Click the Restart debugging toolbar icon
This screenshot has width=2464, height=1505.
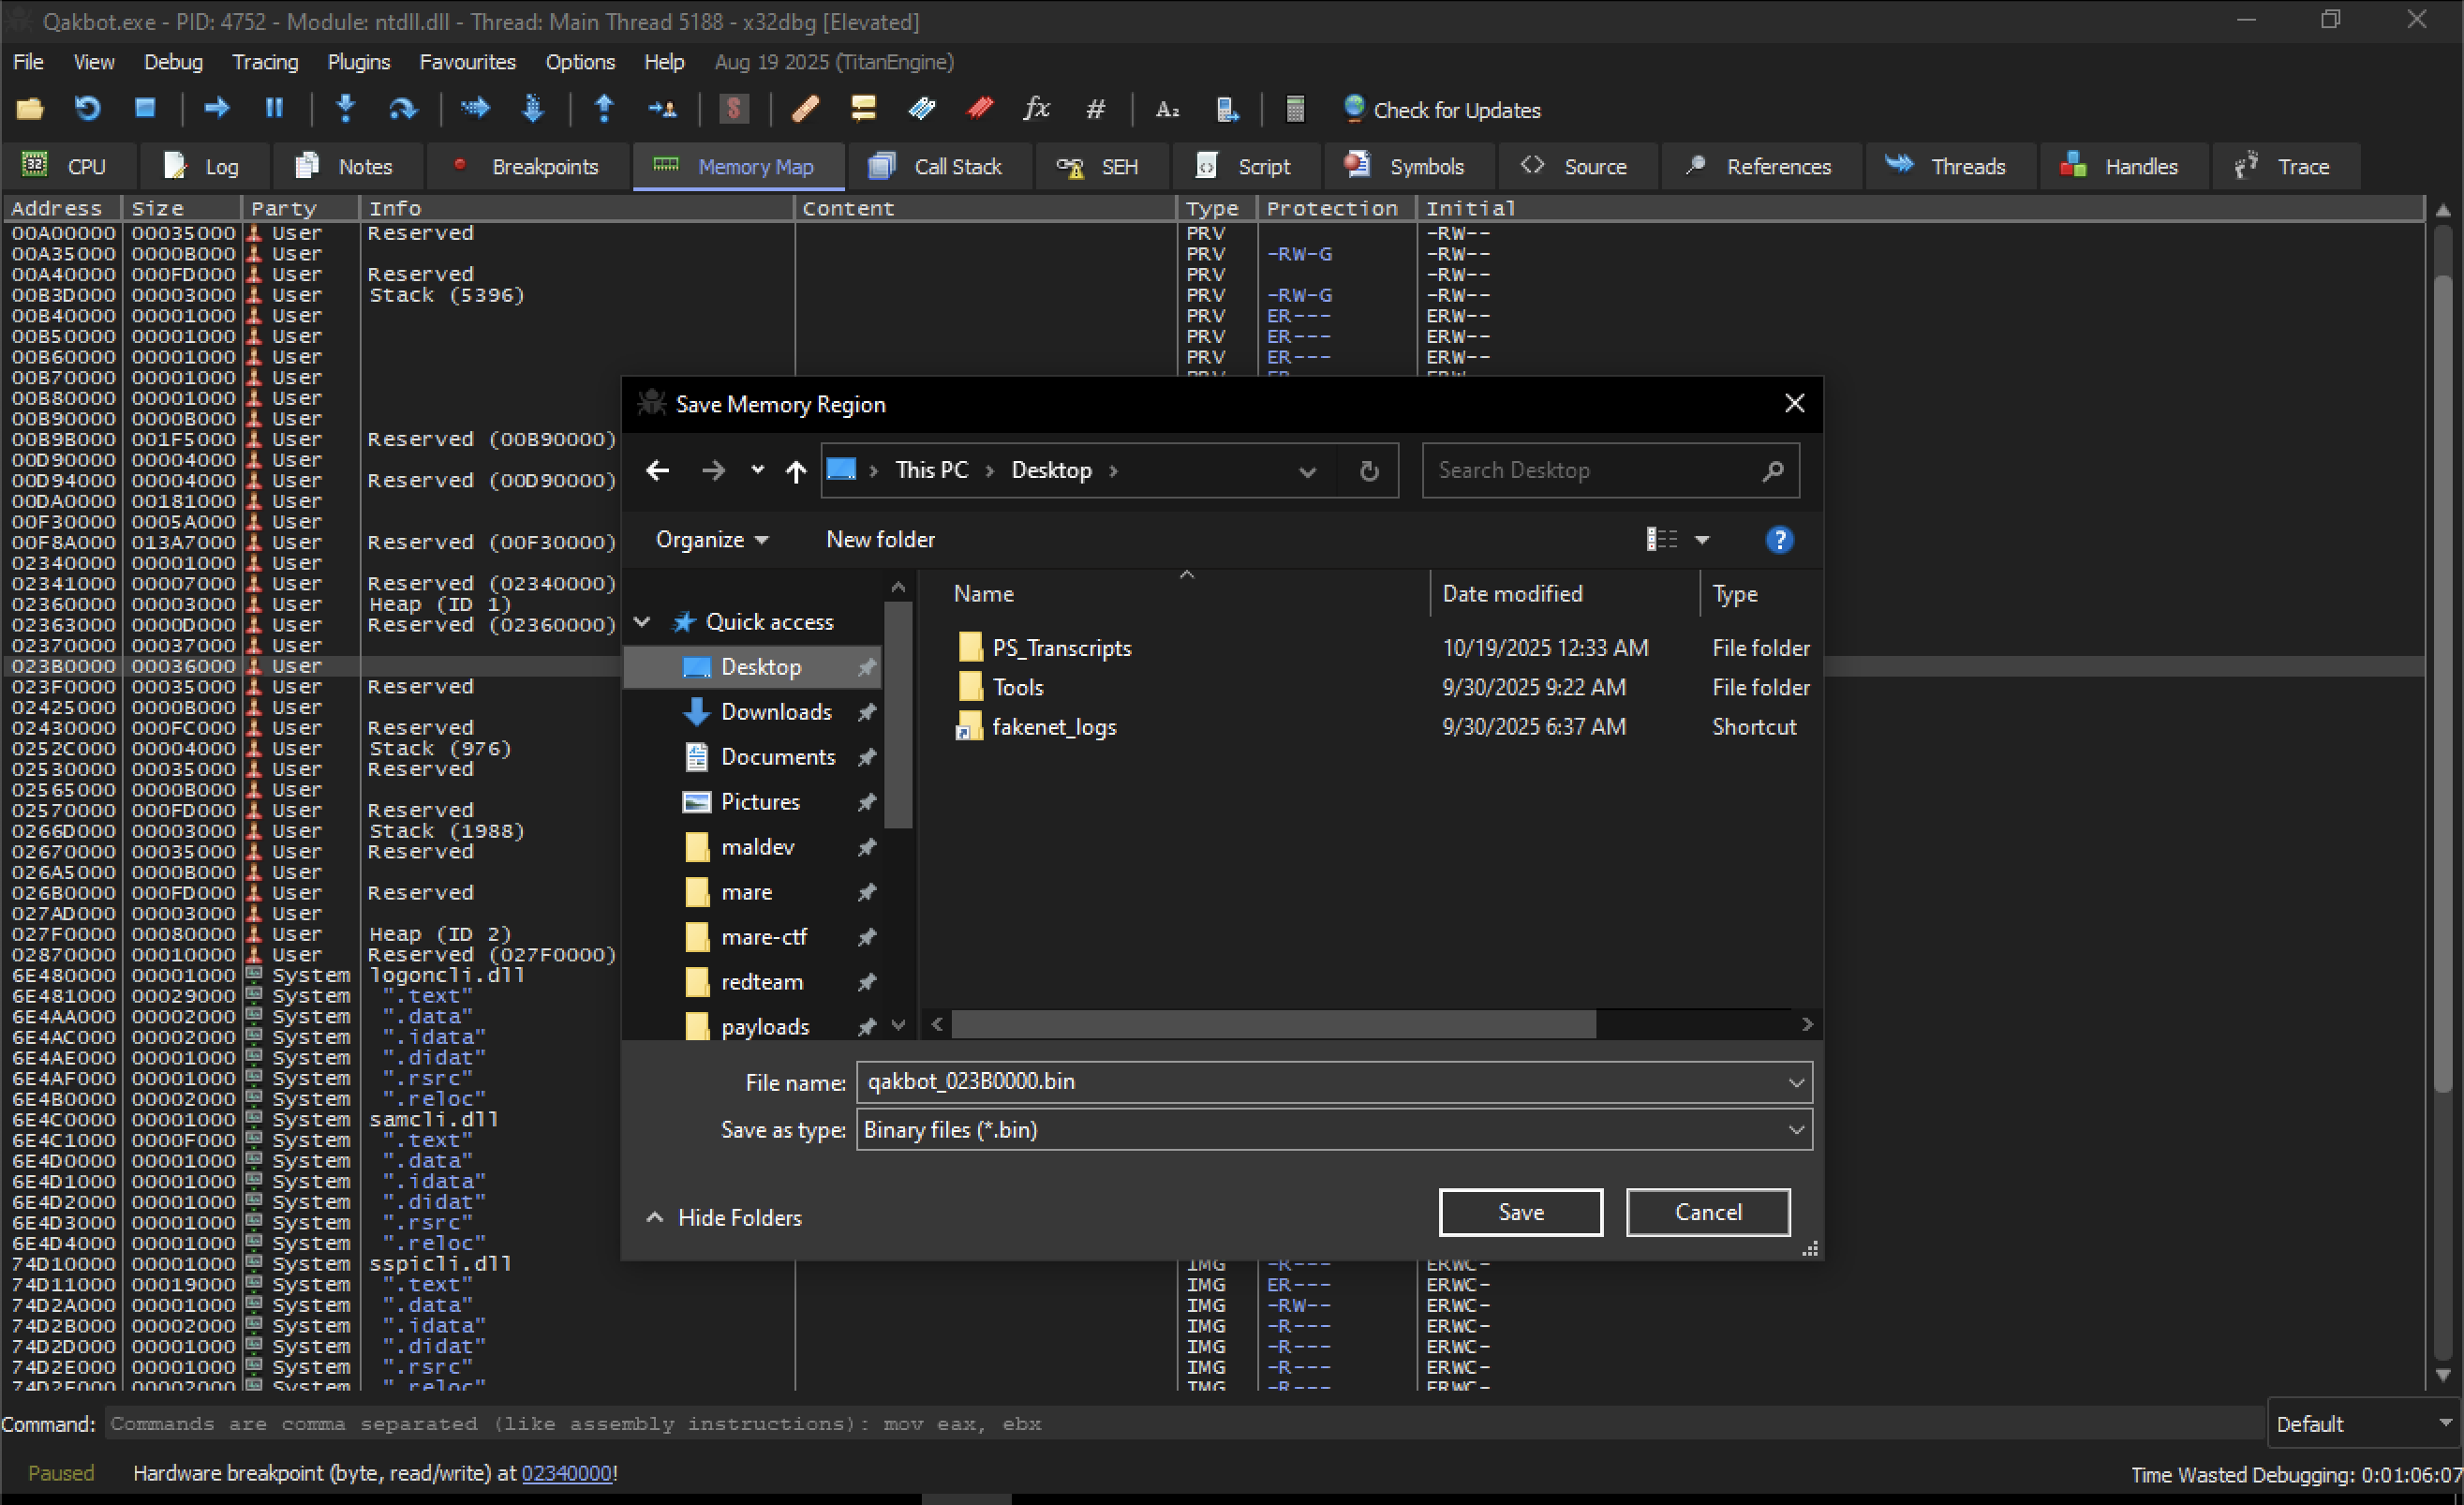[x=88, y=109]
